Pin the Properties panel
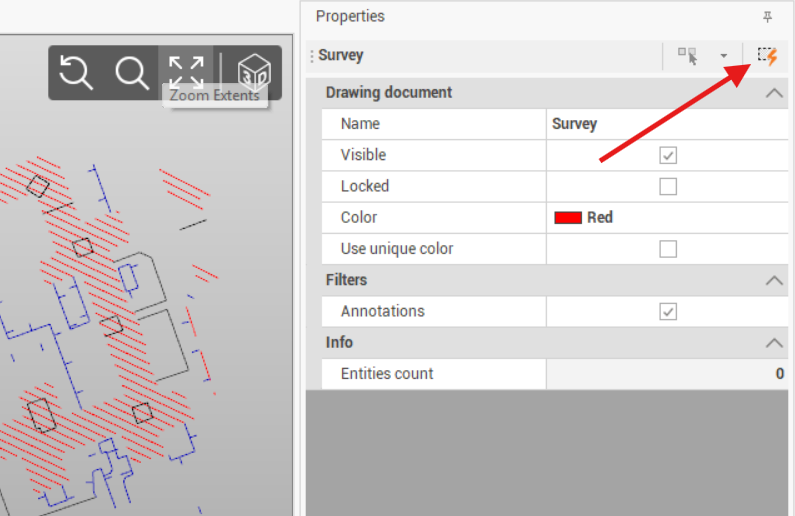This screenshot has width=795, height=516. click(x=767, y=17)
